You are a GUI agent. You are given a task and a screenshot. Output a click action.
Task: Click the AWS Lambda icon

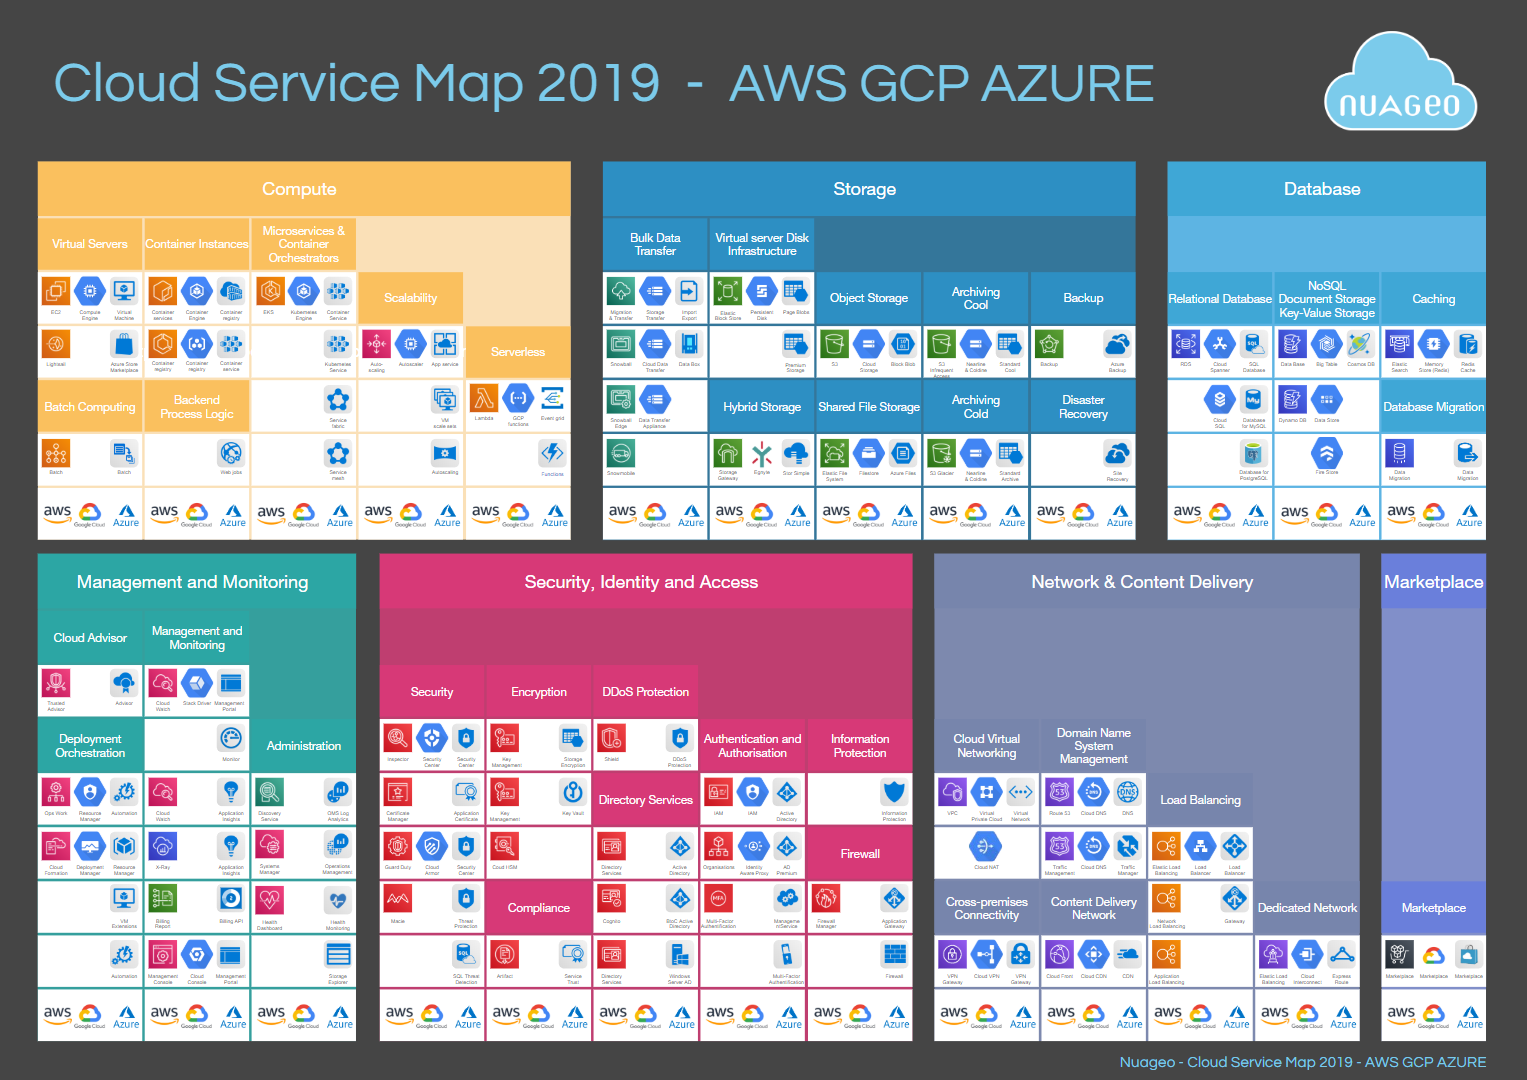(x=484, y=399)
